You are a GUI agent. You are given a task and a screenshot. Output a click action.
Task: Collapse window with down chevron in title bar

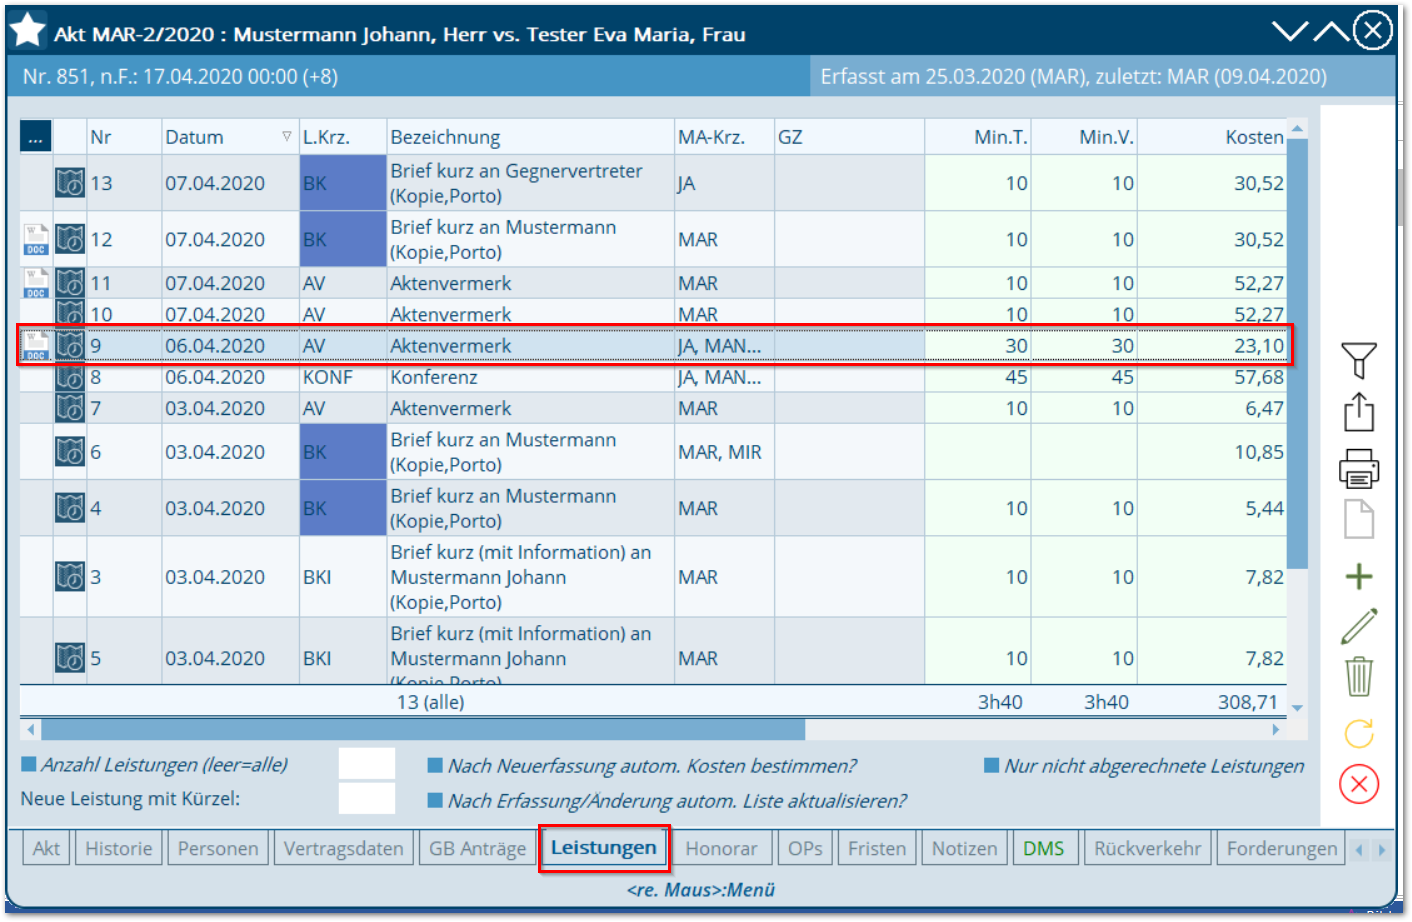coord(1290,31)
